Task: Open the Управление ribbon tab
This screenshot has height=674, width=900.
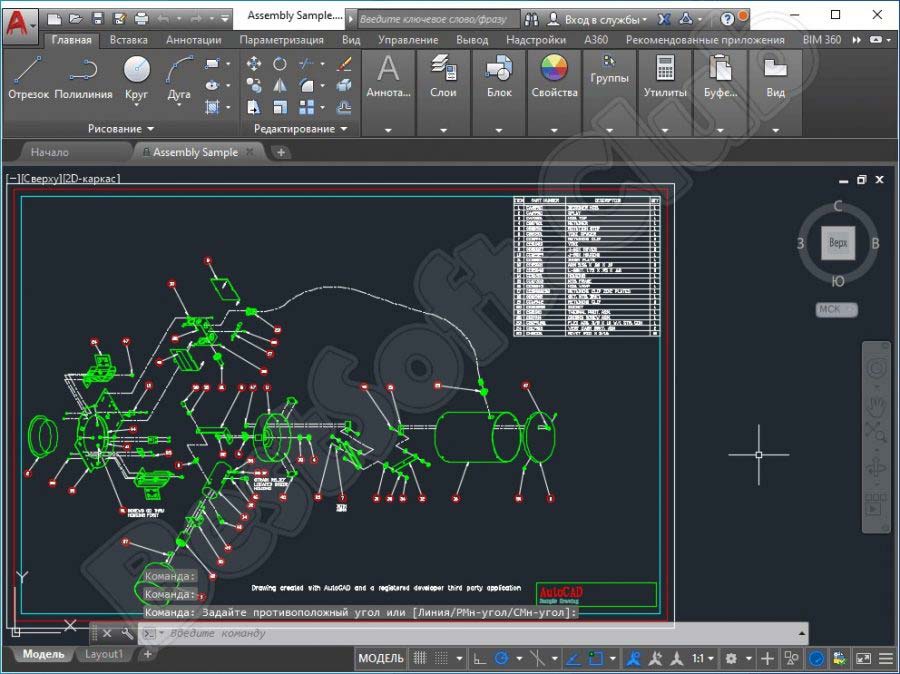Action: (x=408, y=40)
